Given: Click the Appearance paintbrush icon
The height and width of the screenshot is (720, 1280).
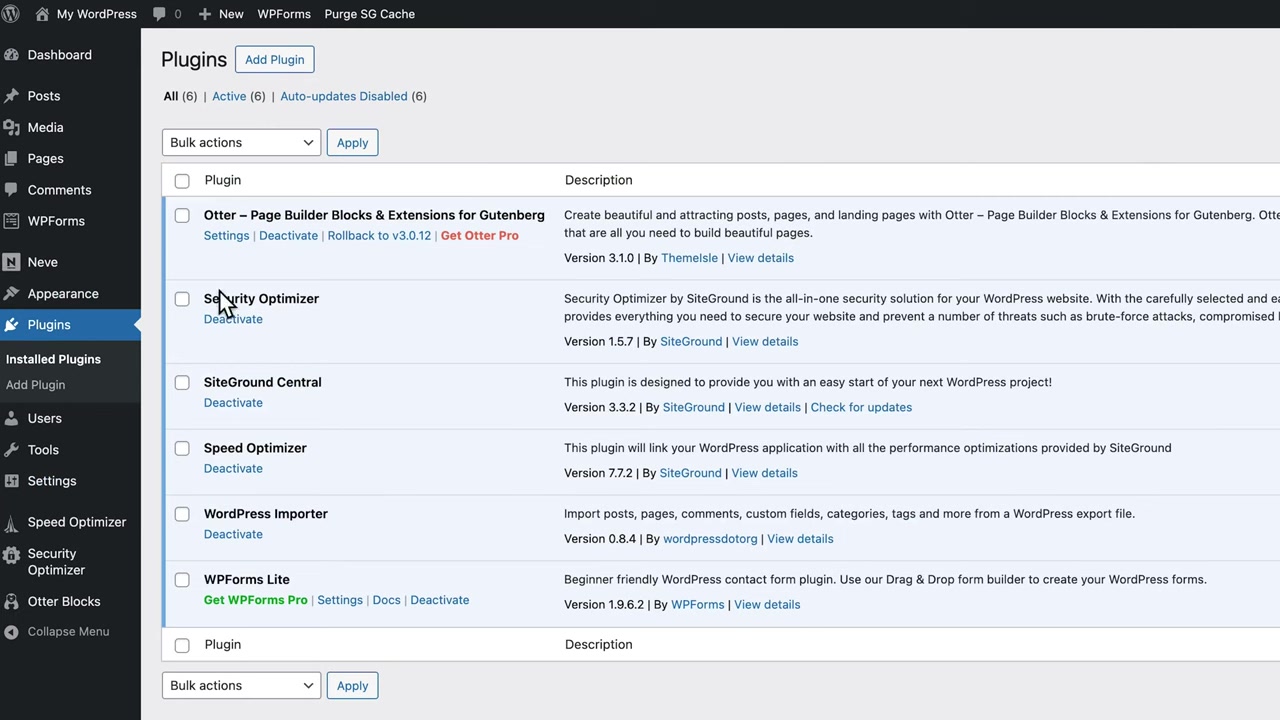Looking at the screenshot, I should click(11, 294).
